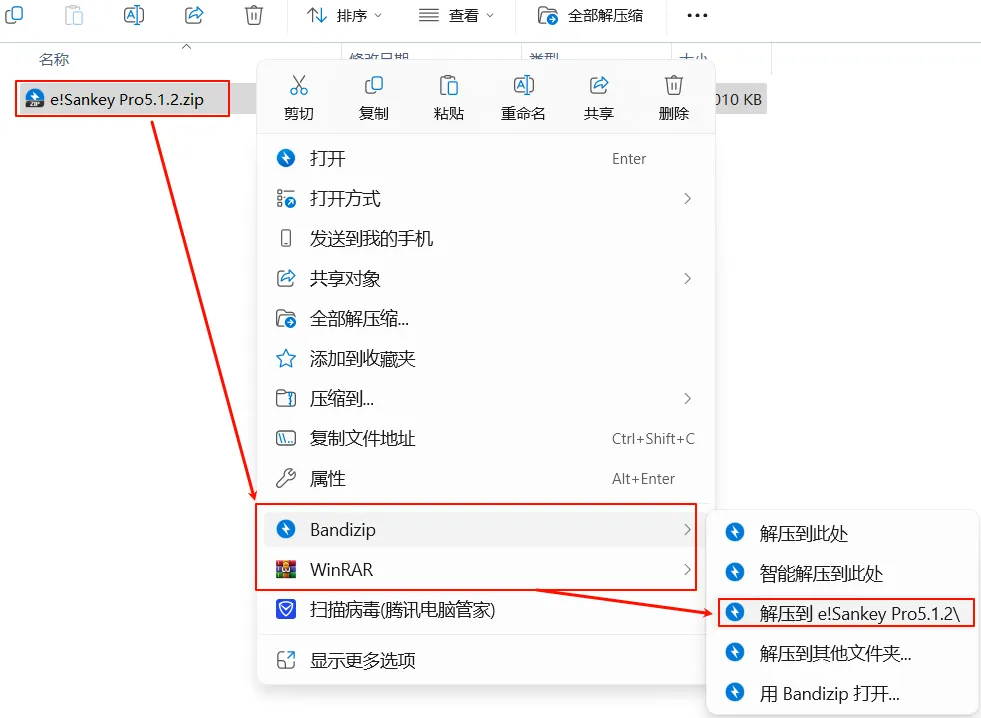Click the phone icon for 发送到我的手机
This screenshot has height=718, width=981.
tap(286, 238)
